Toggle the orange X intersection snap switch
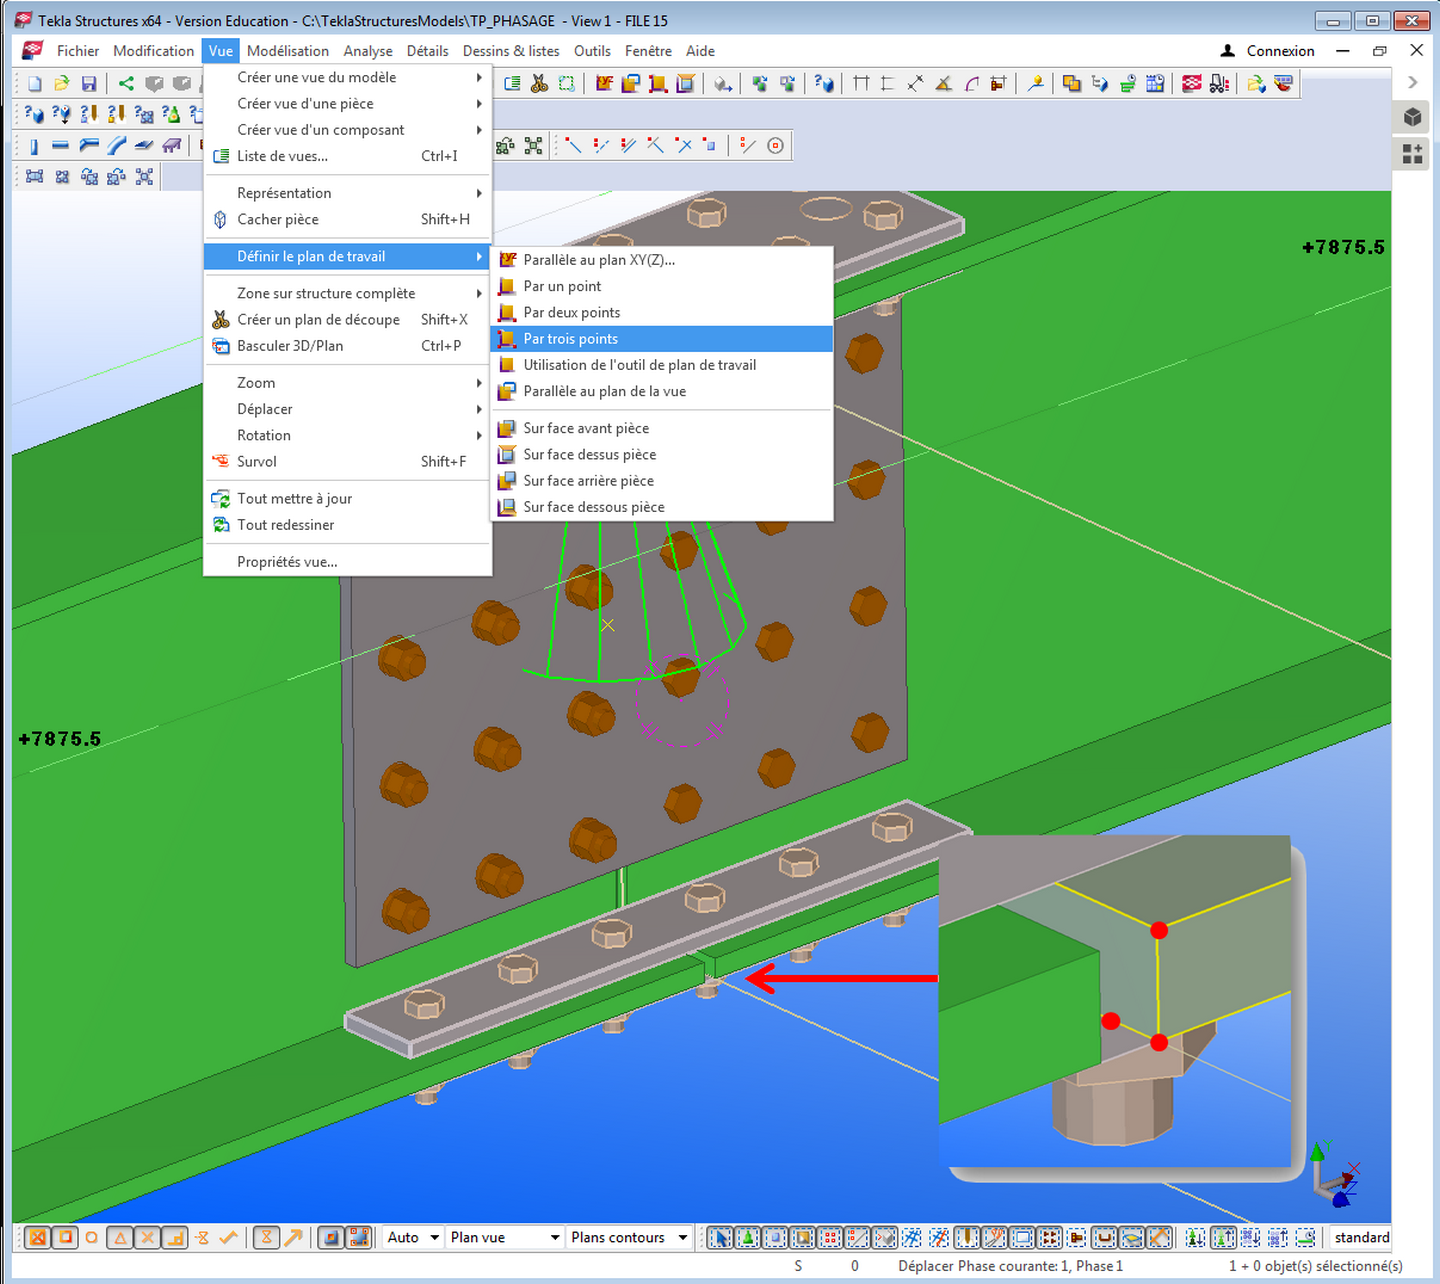 click(x=147, y=1237)
